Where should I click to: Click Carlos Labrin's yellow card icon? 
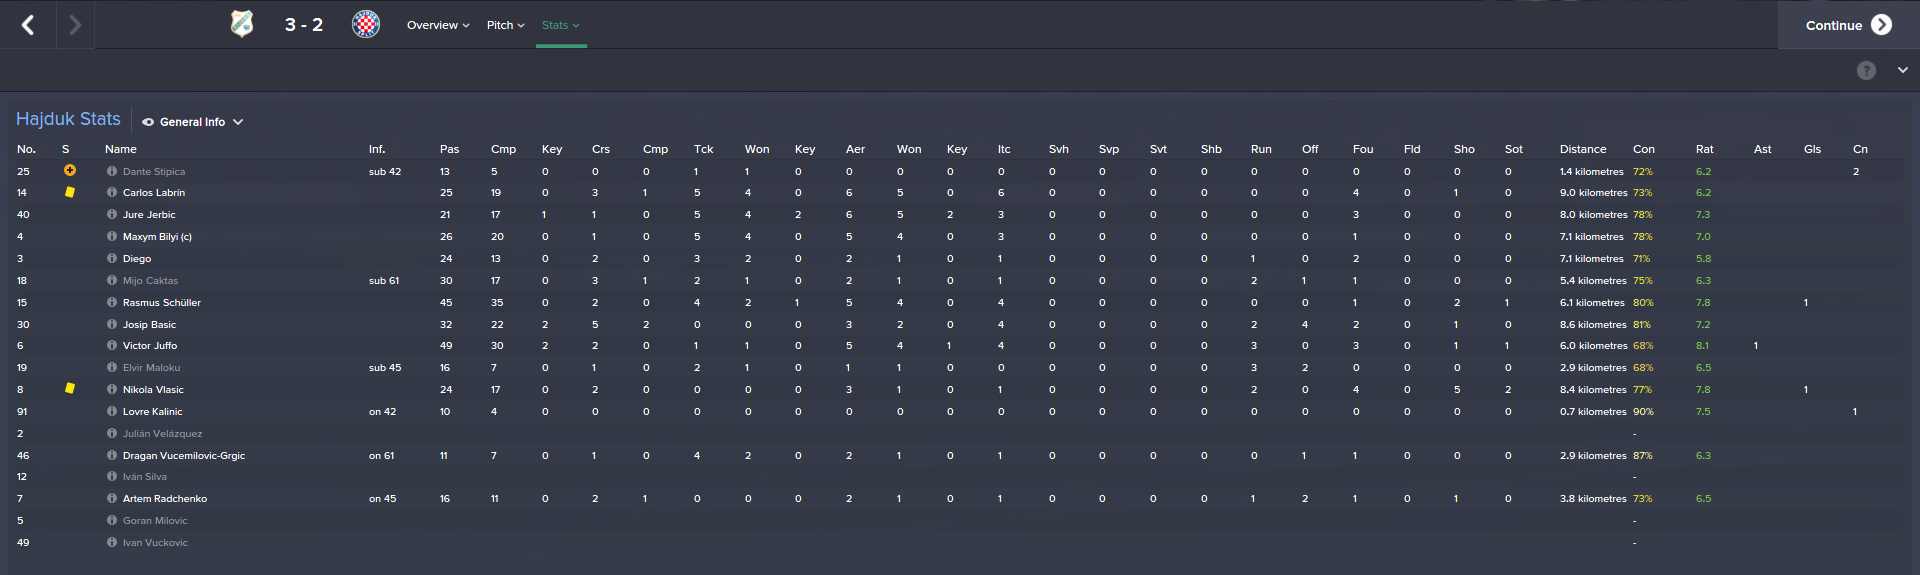click(70, 192)
